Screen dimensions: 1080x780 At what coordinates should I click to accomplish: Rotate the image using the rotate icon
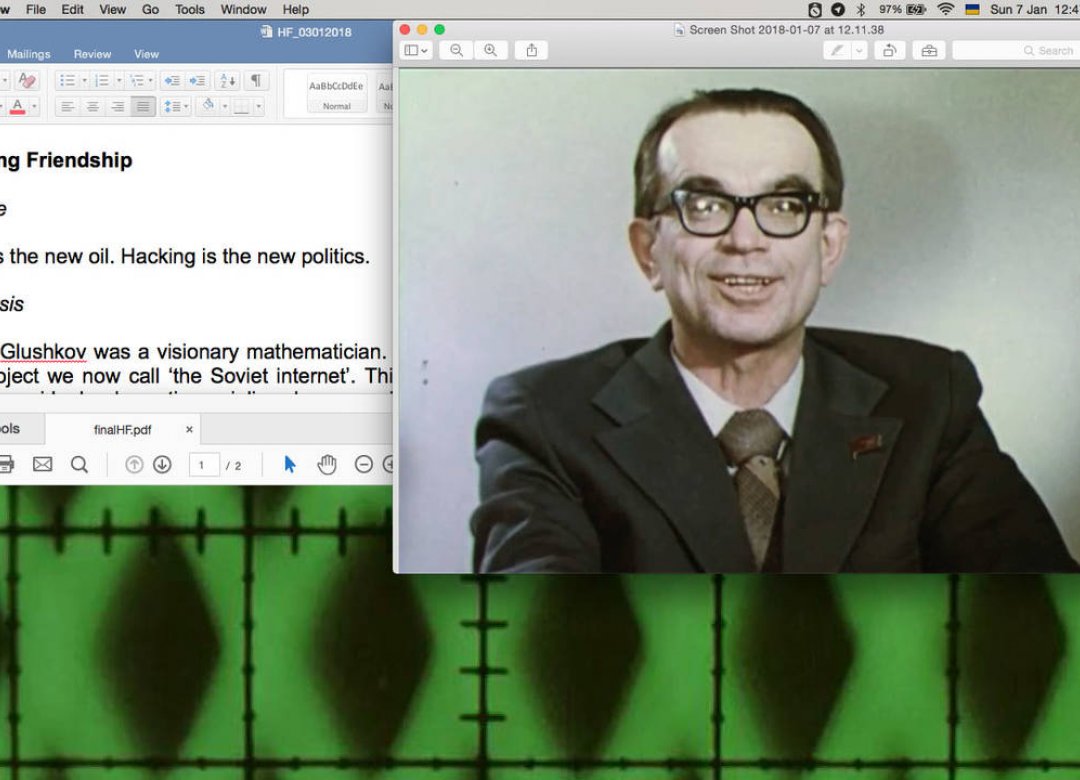890,50
